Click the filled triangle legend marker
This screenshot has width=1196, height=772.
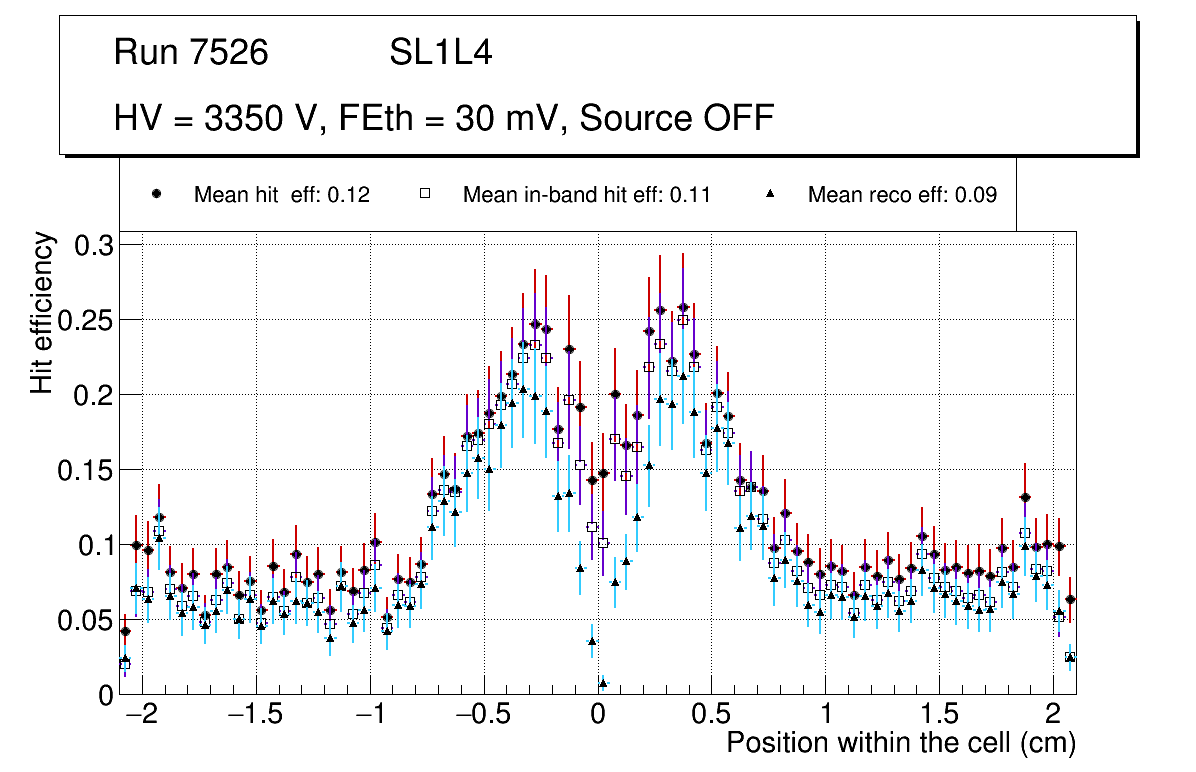771,195
